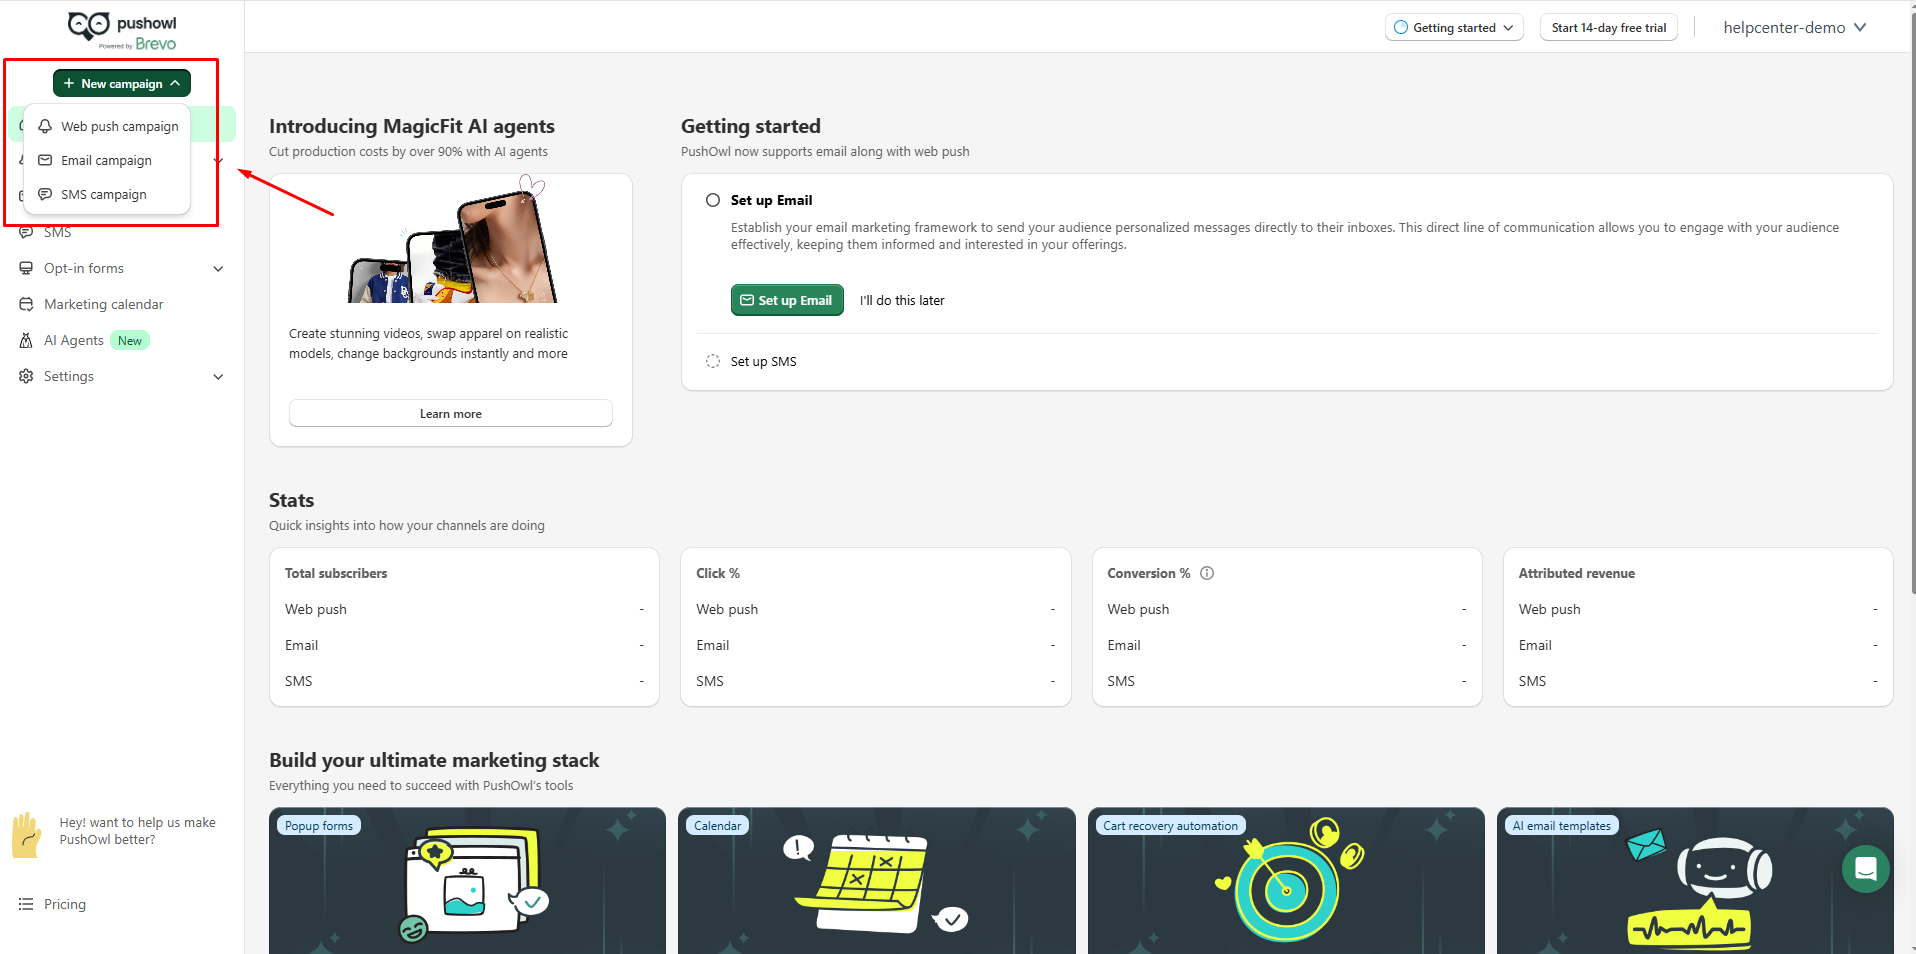1916x954 pixels.
Task: Open the helpcenter-demo account dropdown
Action: (x=1795, y=28)
